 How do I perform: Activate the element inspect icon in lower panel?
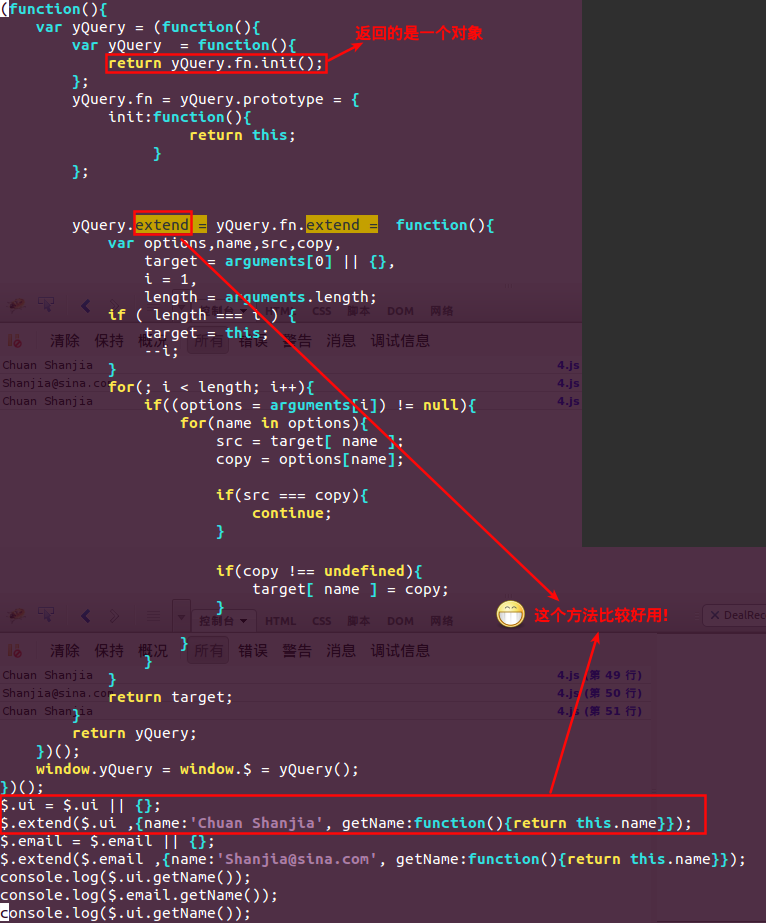tap(46, 615)
